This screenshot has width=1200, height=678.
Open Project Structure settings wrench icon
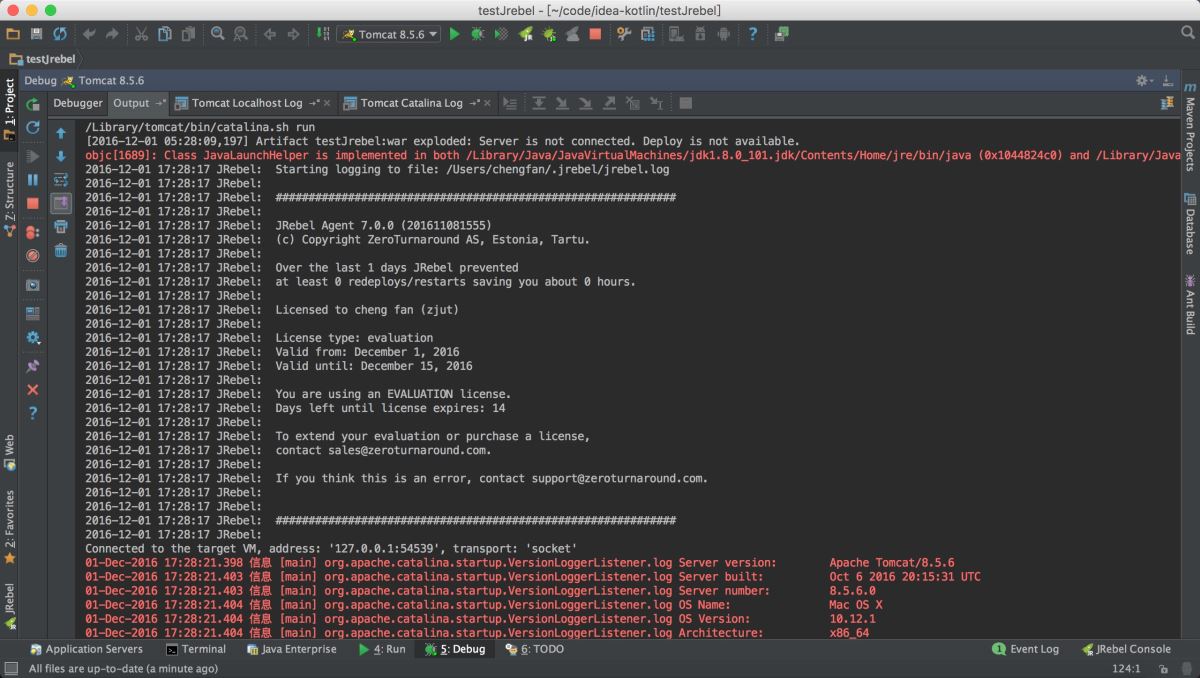point(624,34)
